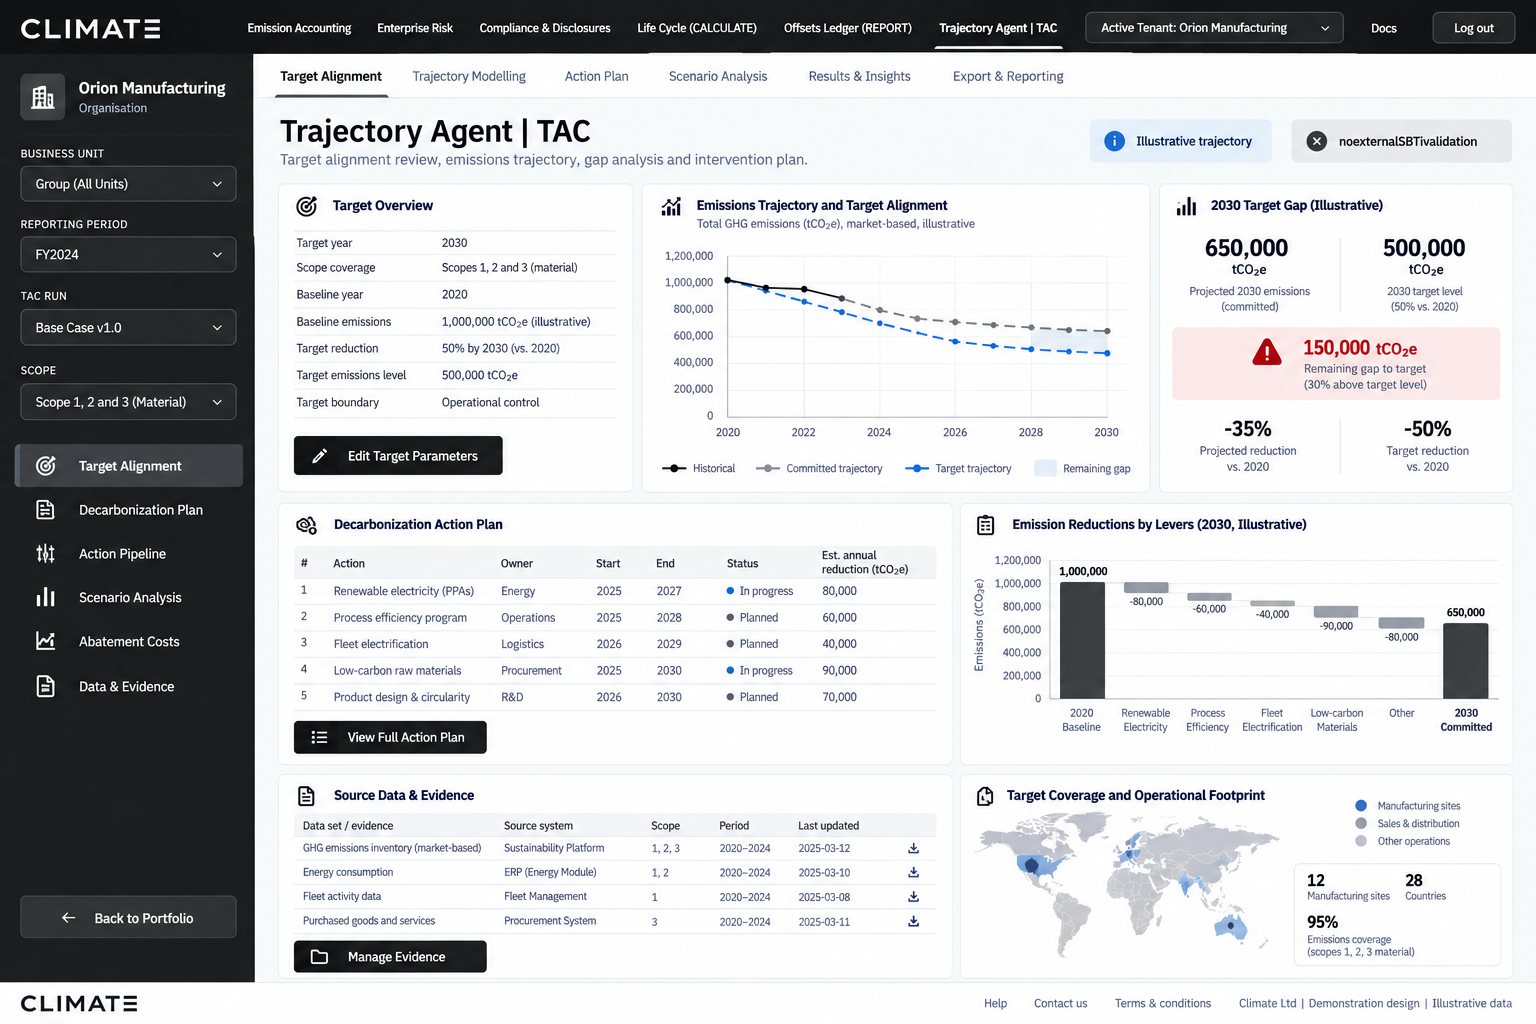Click the Decarbonization Plan document icon

[x=45, y=510]
